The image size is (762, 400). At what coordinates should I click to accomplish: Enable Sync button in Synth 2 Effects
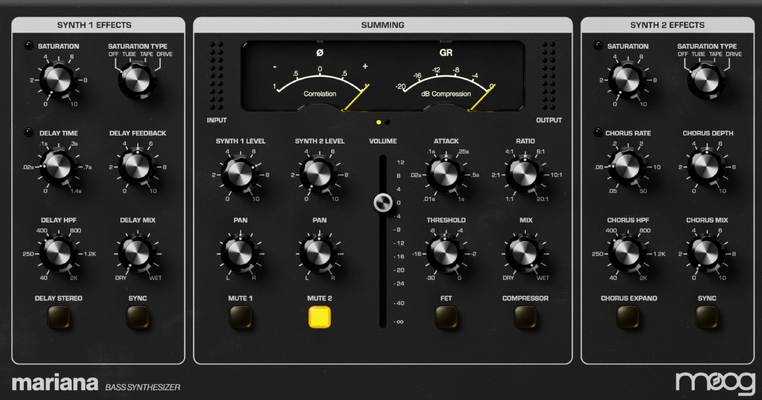point(707,317)
